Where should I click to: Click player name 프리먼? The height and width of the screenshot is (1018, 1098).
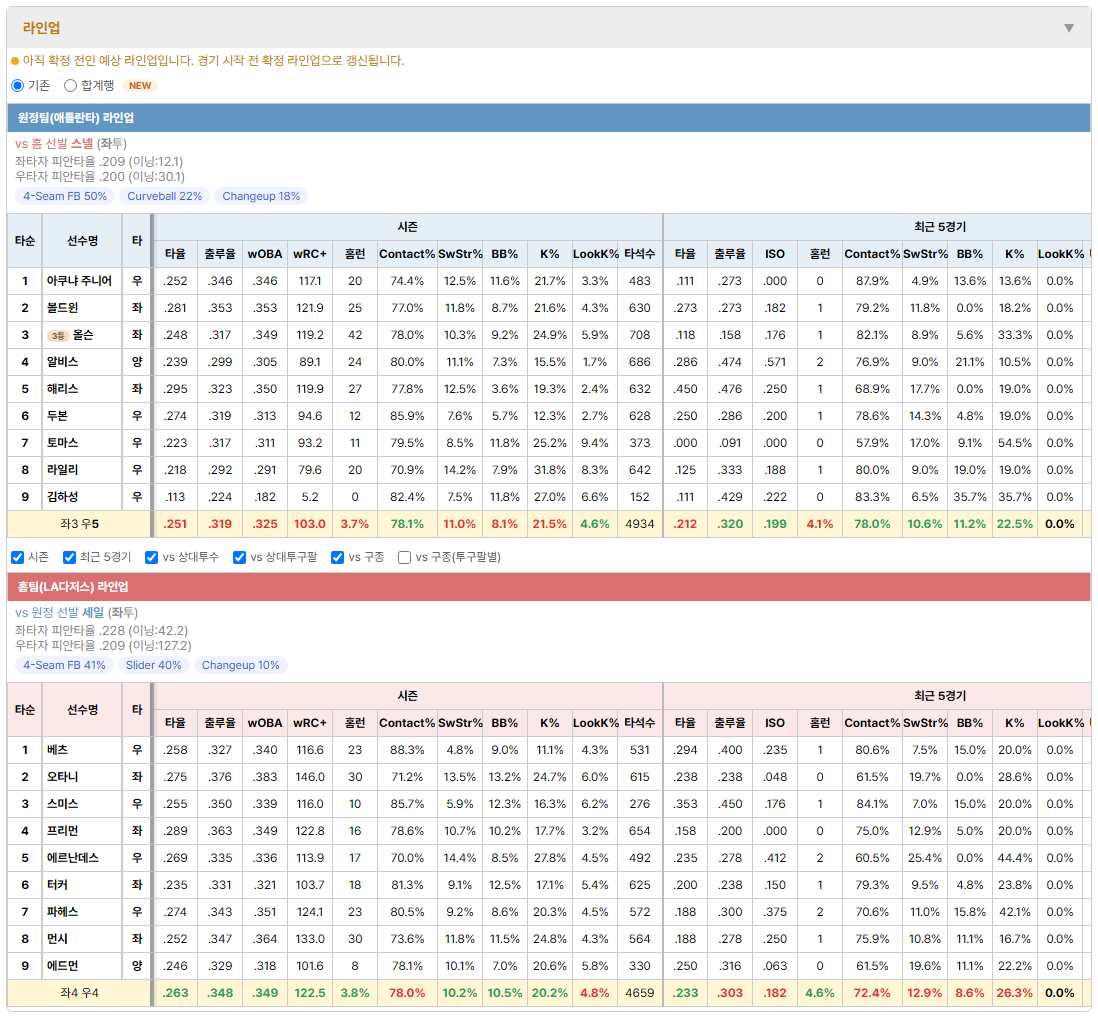(x=62, y=831)
